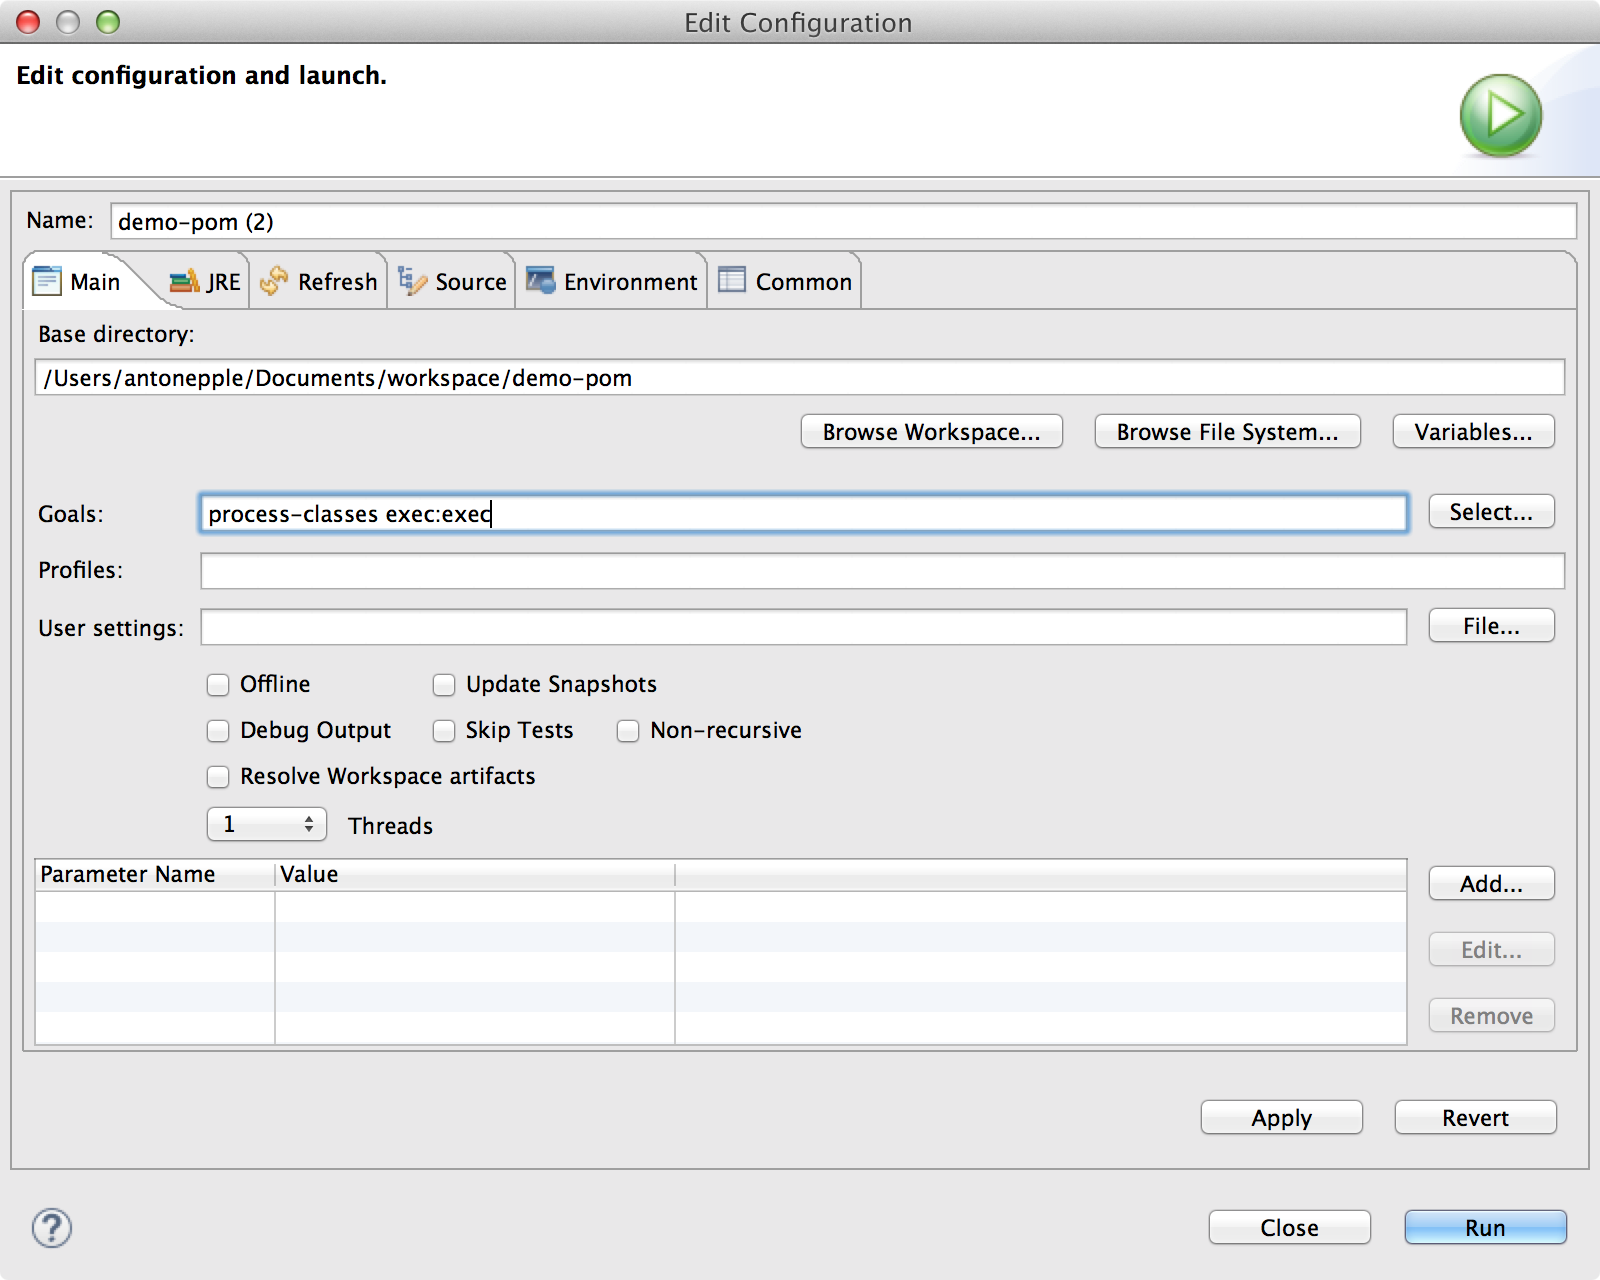
Task: Enable the Offline checkbox
Action: pyautogui.click(x=218, y=685)
